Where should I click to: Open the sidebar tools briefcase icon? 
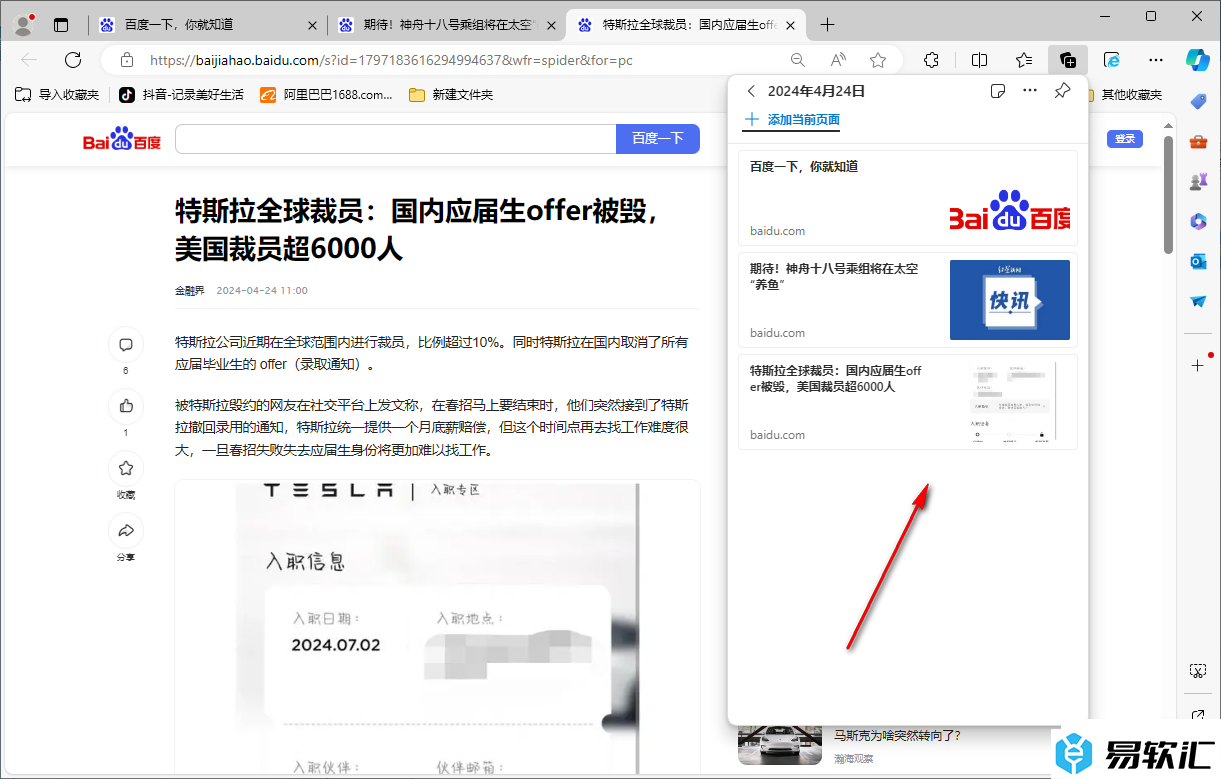pyautogui.click(x=1198, y=141)
